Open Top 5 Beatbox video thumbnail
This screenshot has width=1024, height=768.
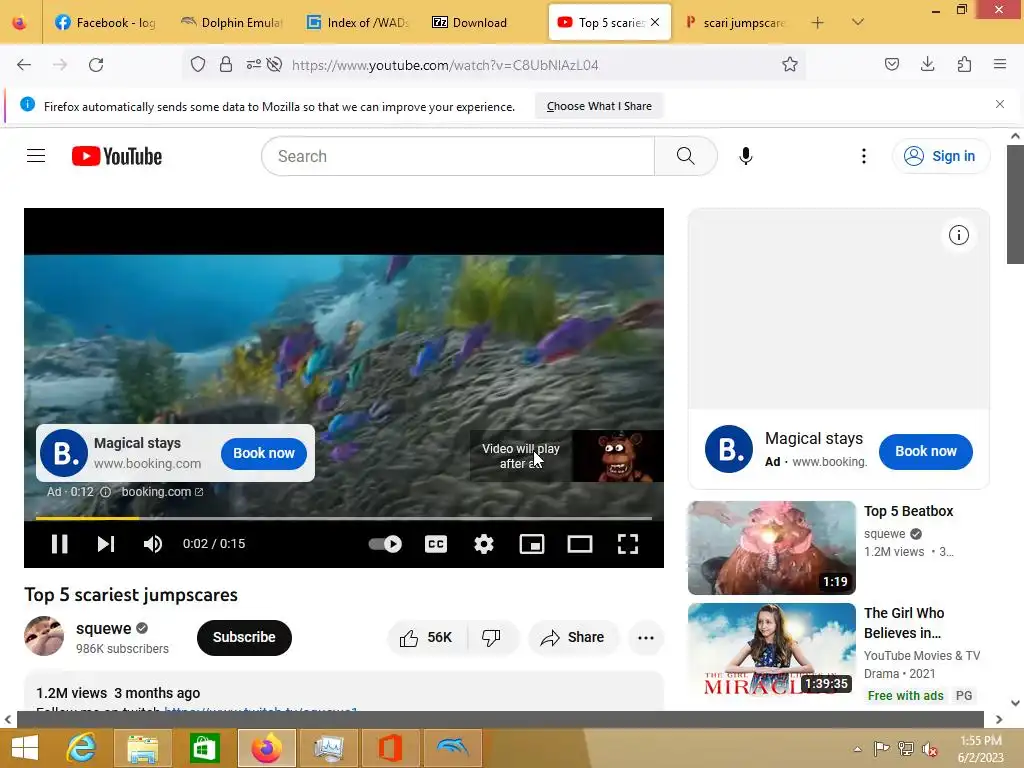(771, 548)
